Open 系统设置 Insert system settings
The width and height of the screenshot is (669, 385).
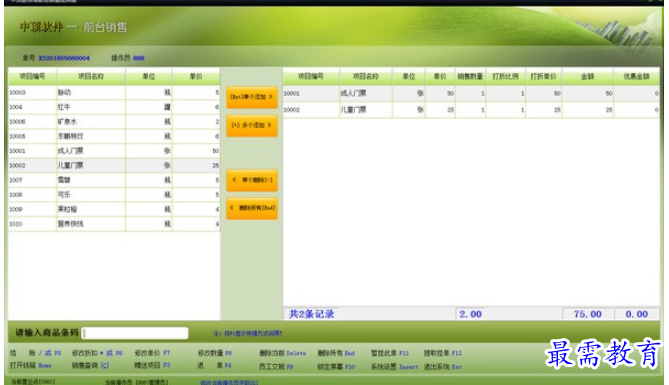coord(394,366)
